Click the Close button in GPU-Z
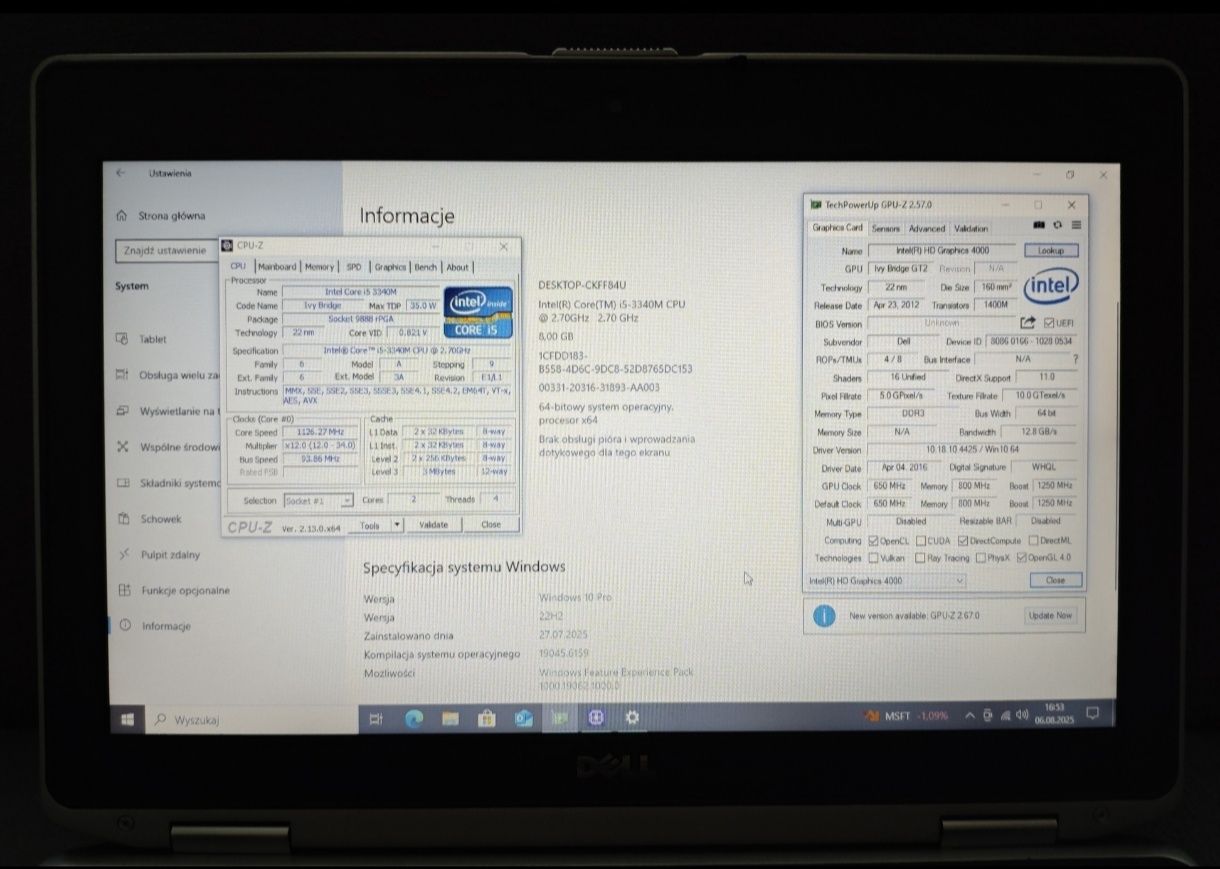Image resolution: width=1220 pixels, height=869 pixels. coord(1055,580)
